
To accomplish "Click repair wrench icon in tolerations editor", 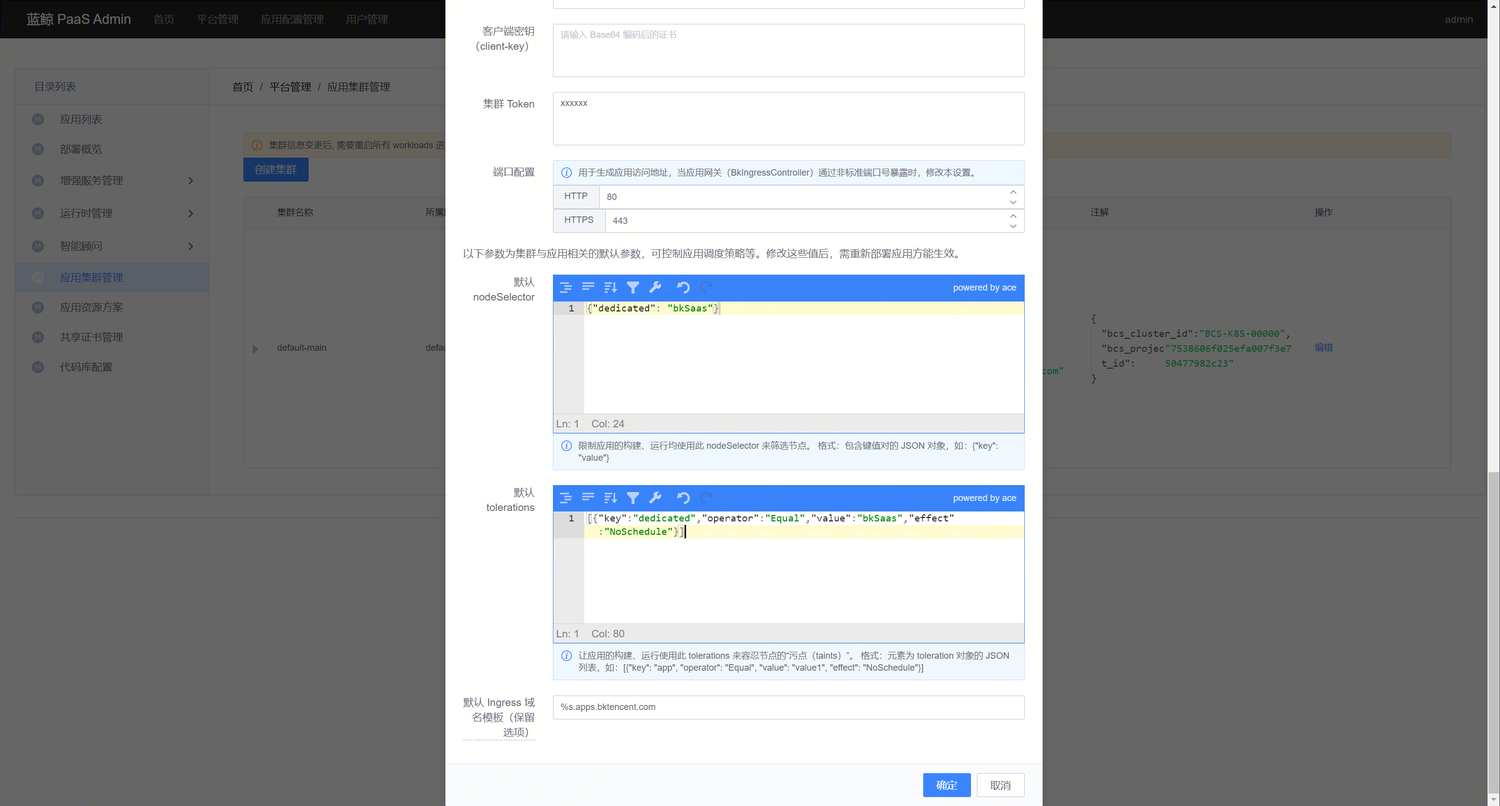I will click(x=655, y=498).
